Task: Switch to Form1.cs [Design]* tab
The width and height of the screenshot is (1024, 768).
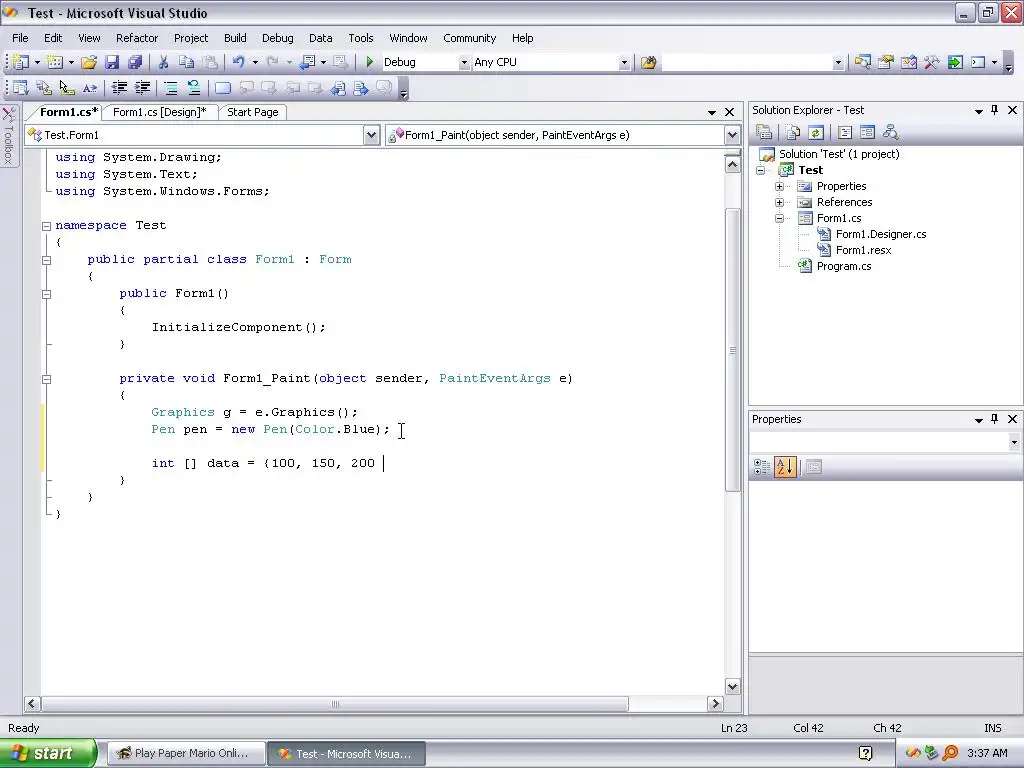Action: tap(159, 112)
